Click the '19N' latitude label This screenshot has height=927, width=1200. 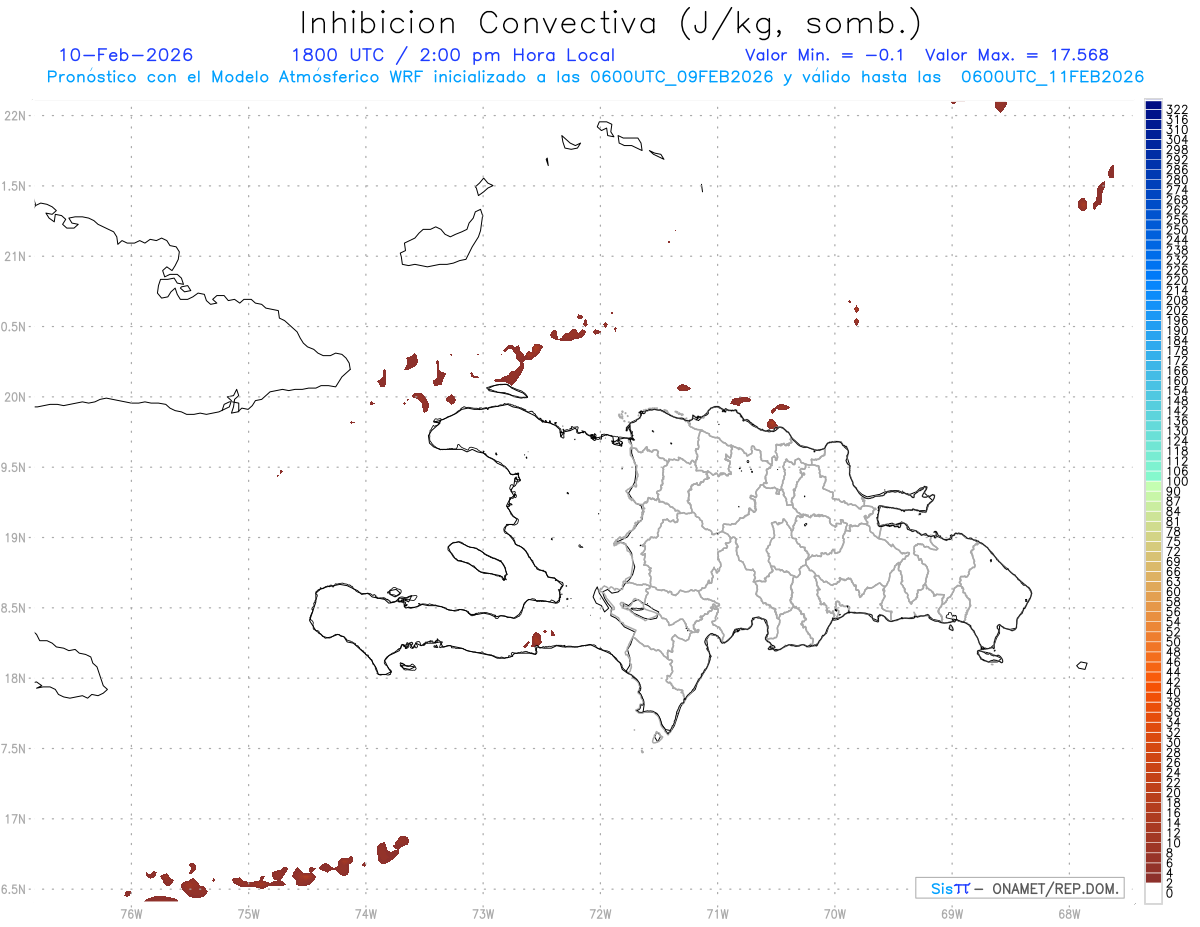pyautogui.click(x=15, y=537)
